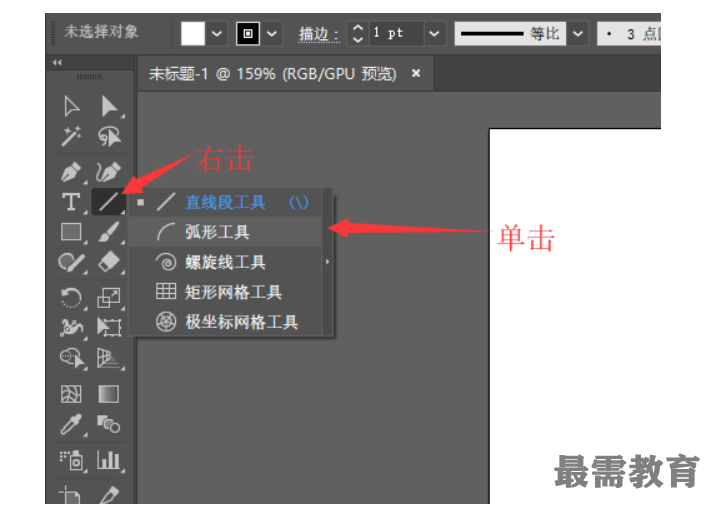Select the Rectangle tool
706x511 pixels.
click(x=71, y=232)
